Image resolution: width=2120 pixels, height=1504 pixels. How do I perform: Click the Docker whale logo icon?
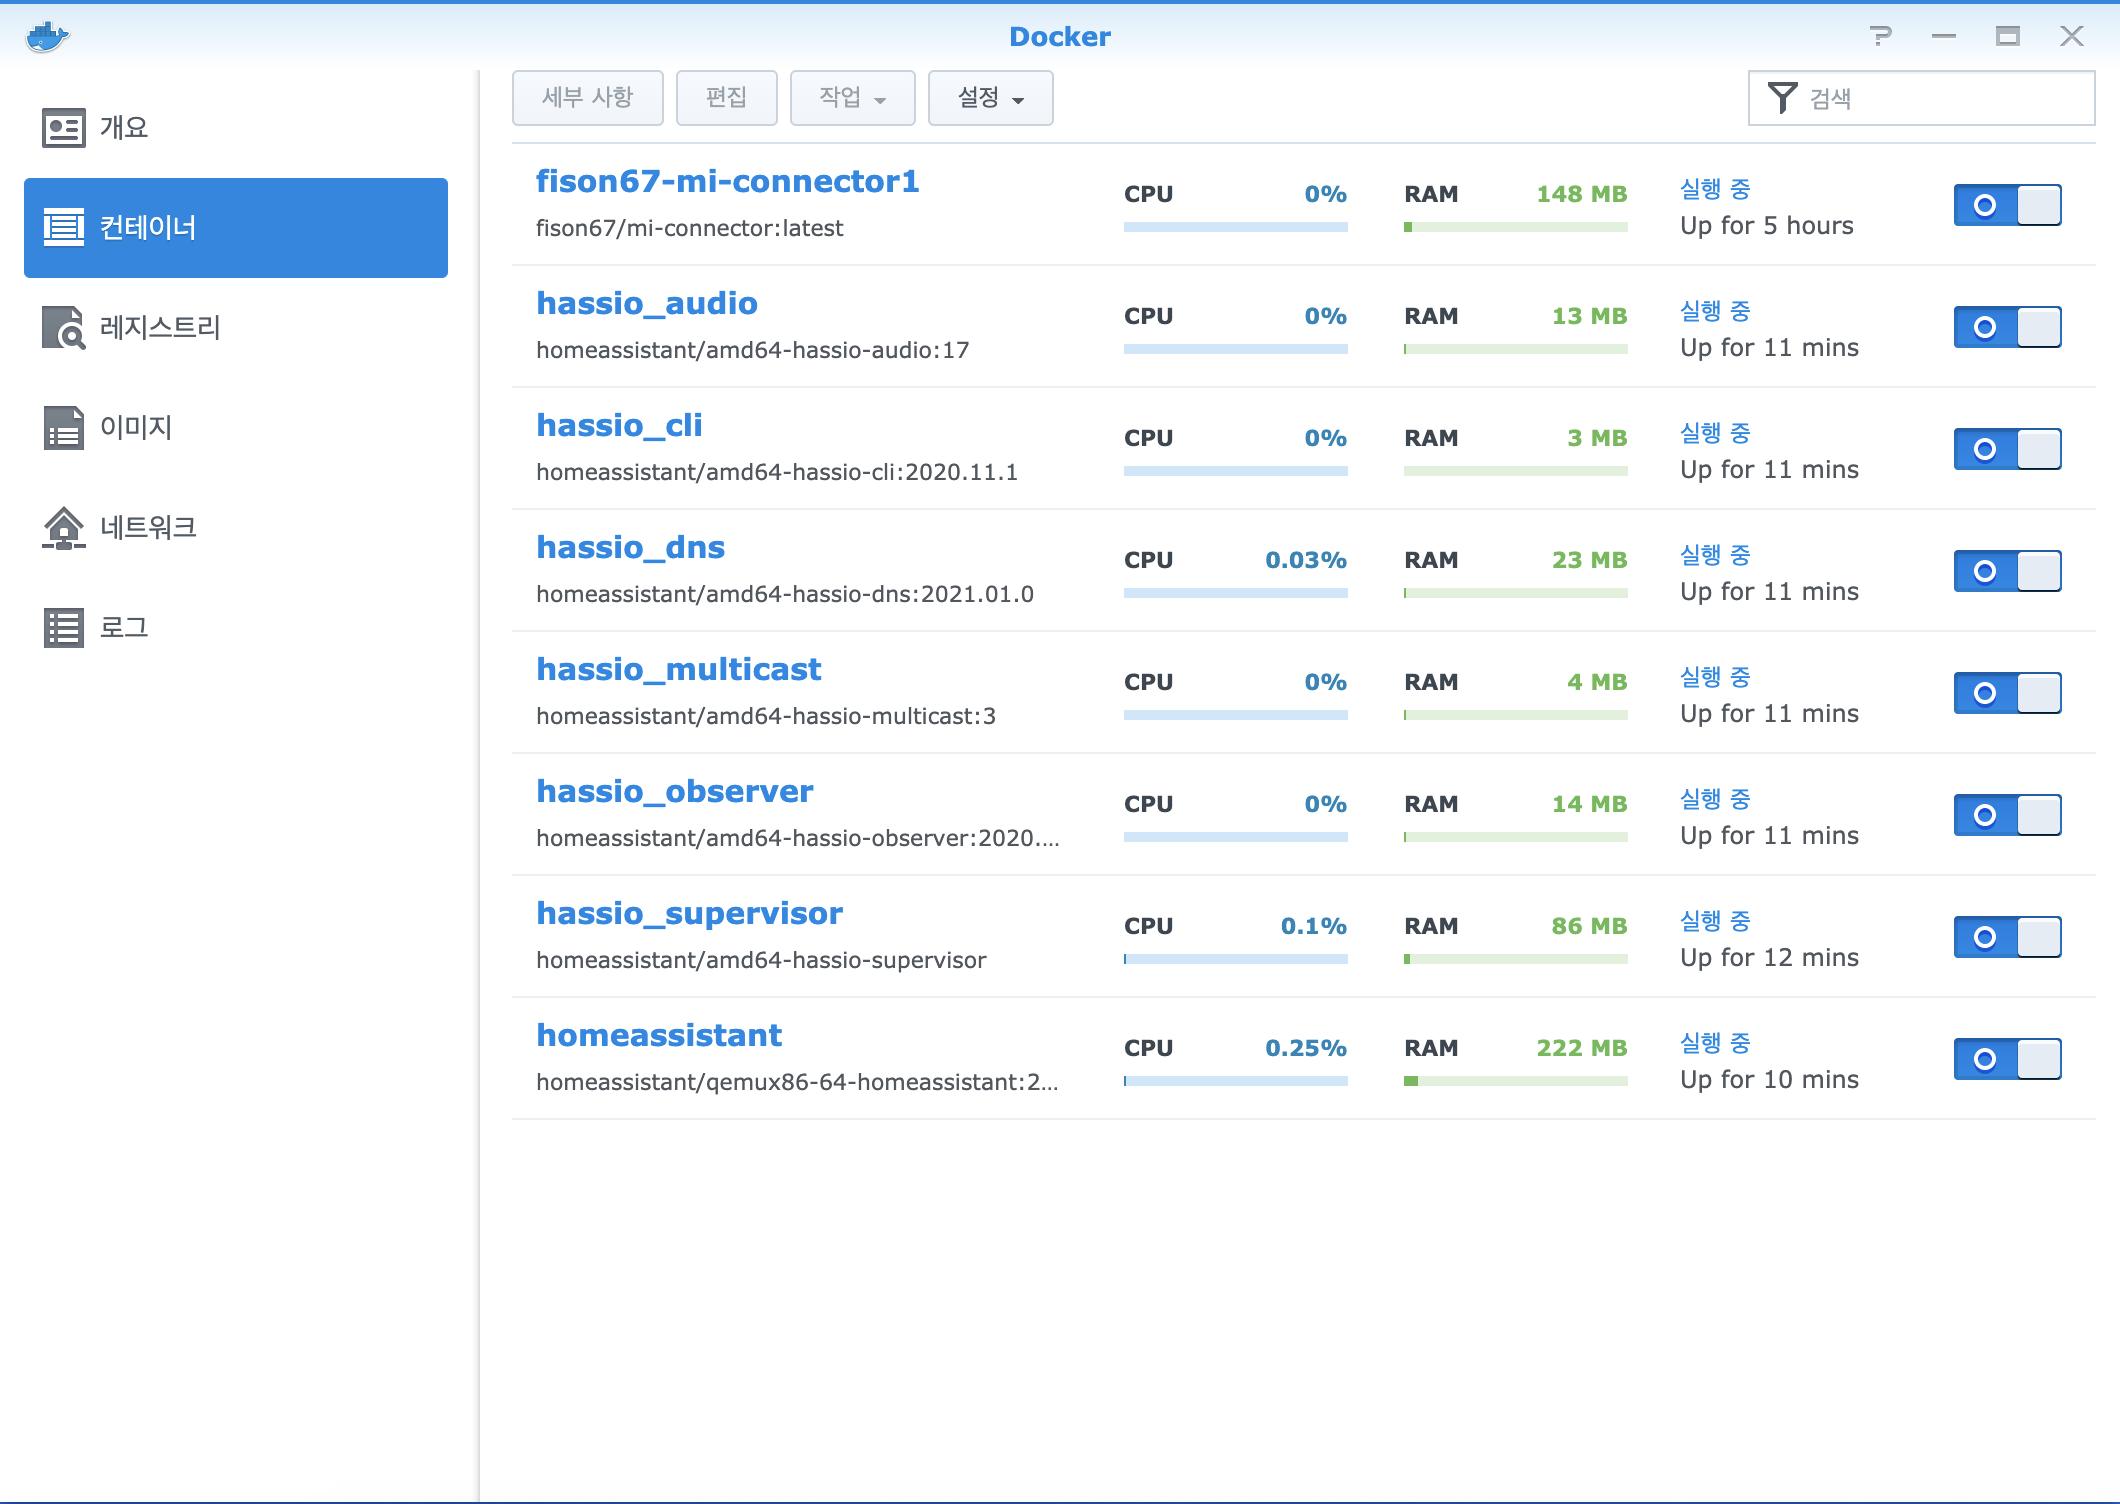pyautogui.click(x=47, y=37)
